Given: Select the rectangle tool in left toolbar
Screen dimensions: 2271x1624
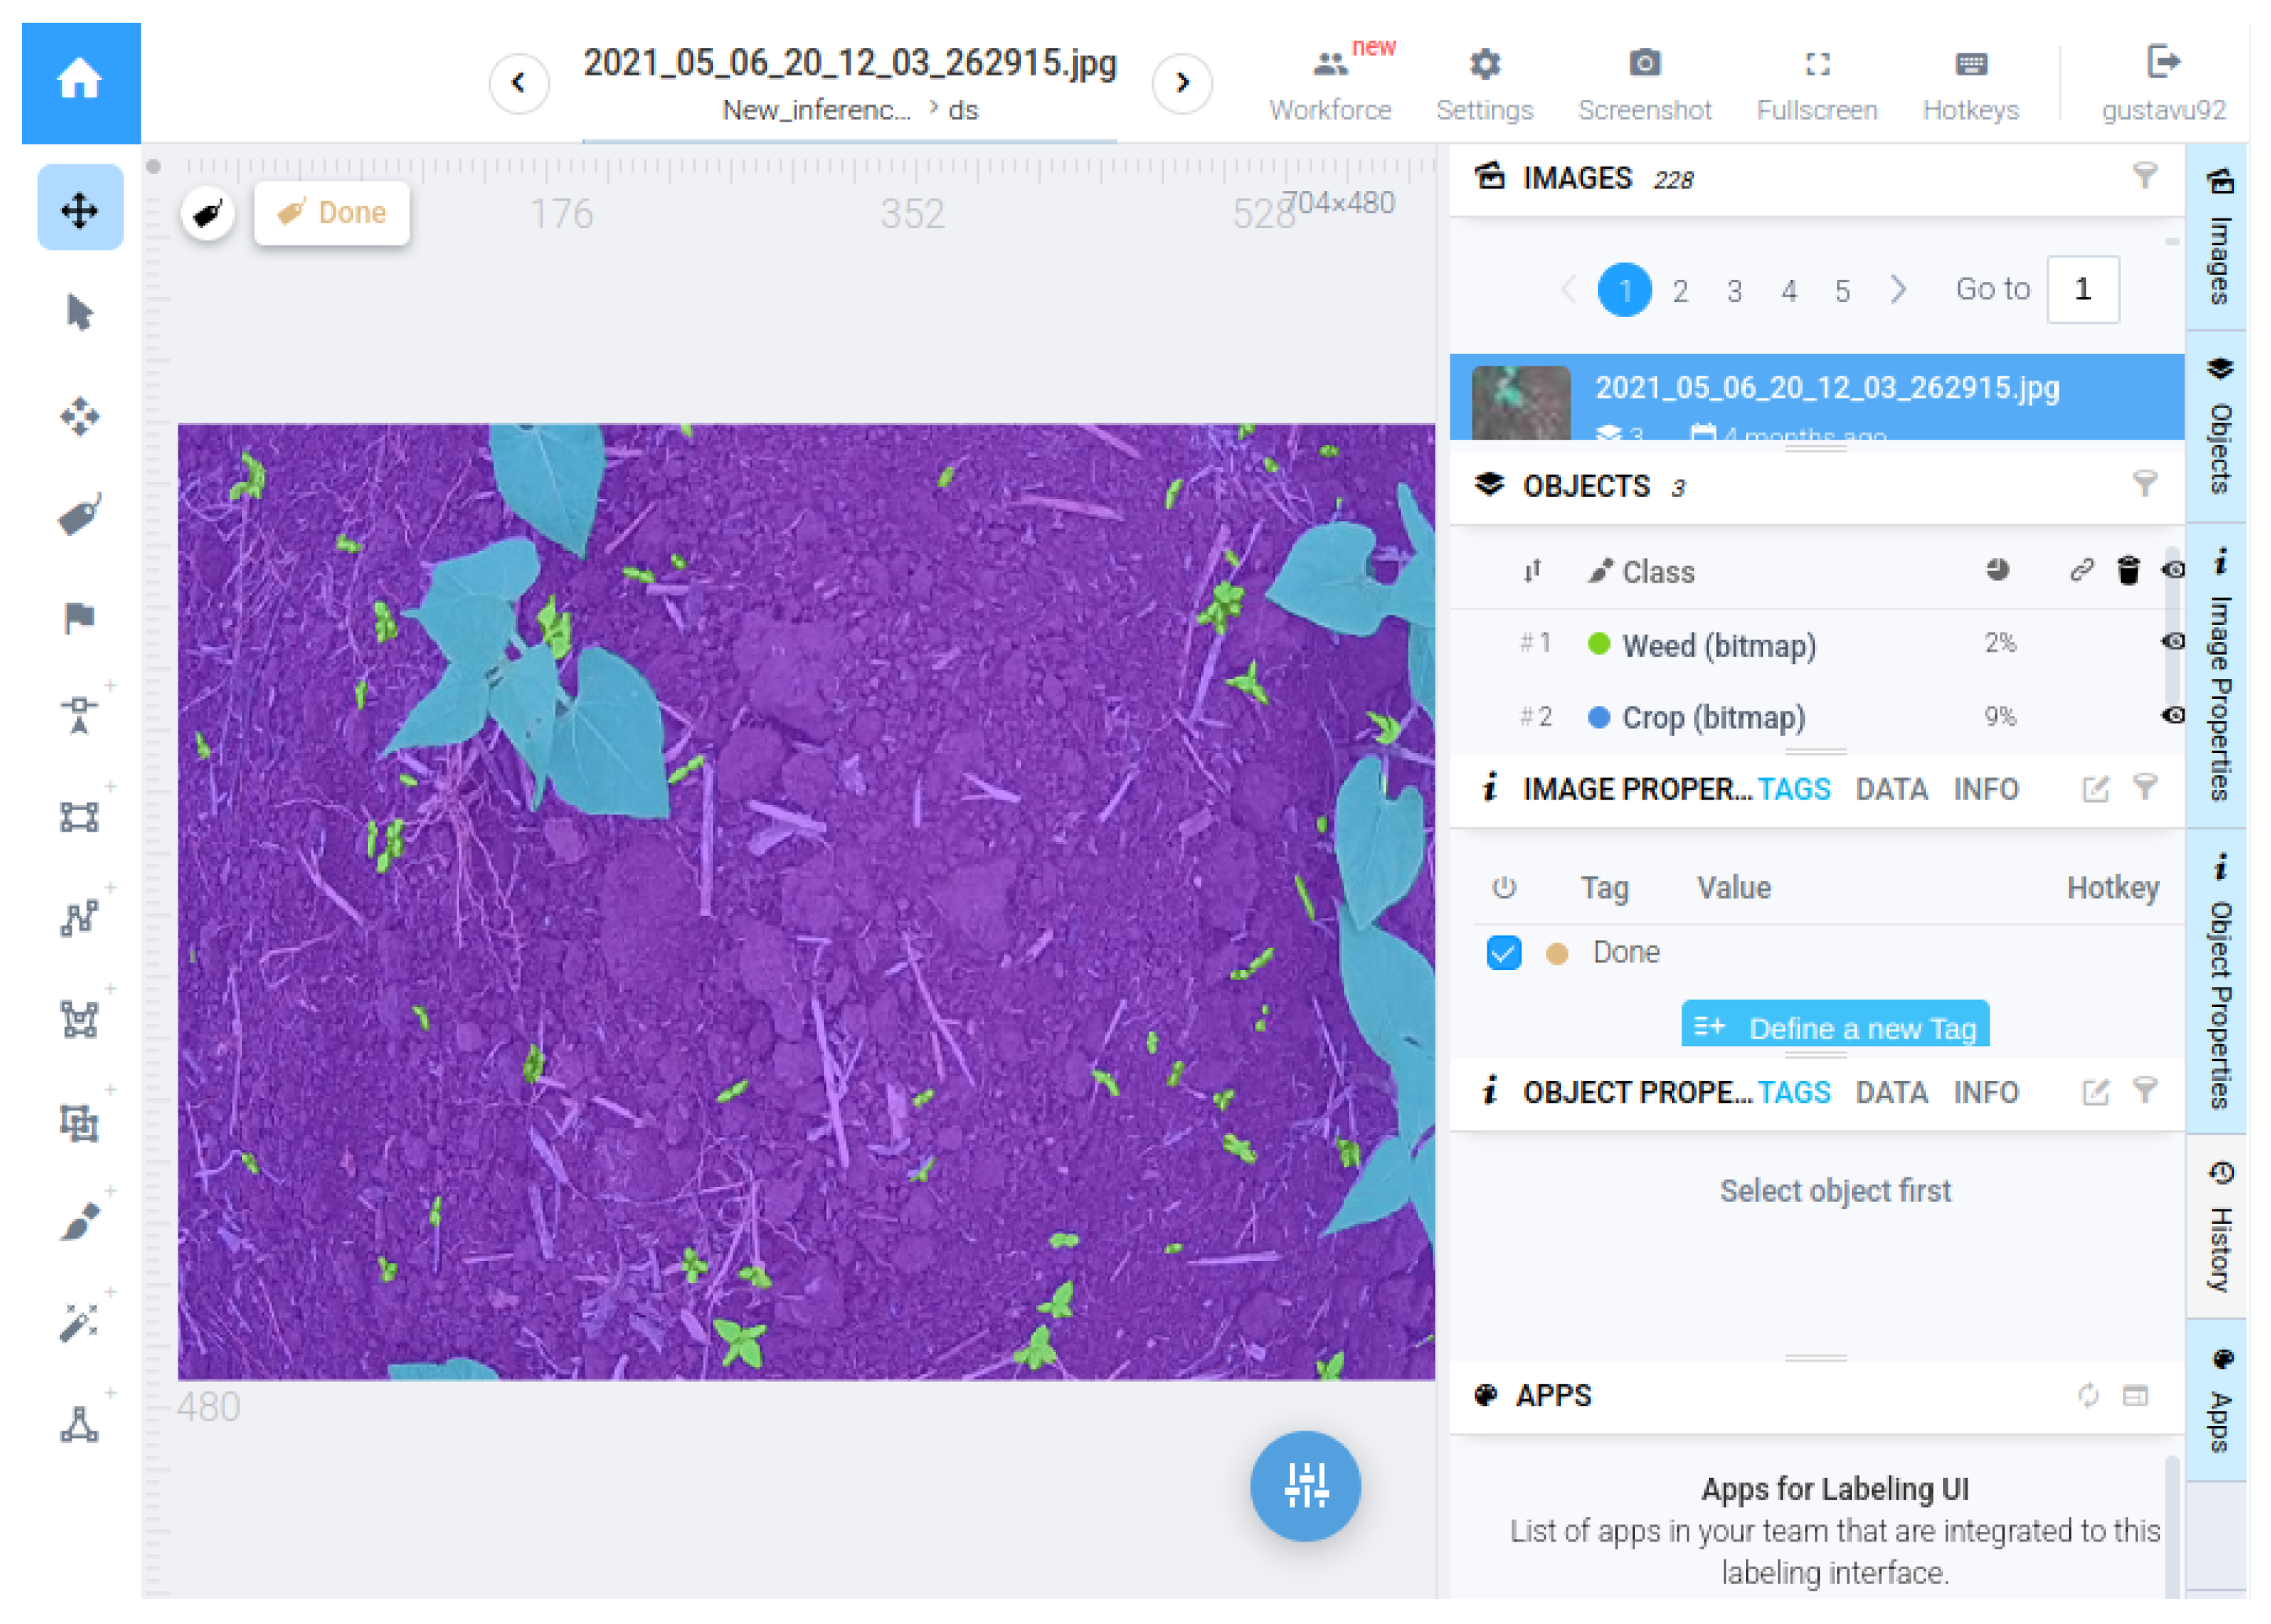Looking at the screenshot, I should coord(80,817).
